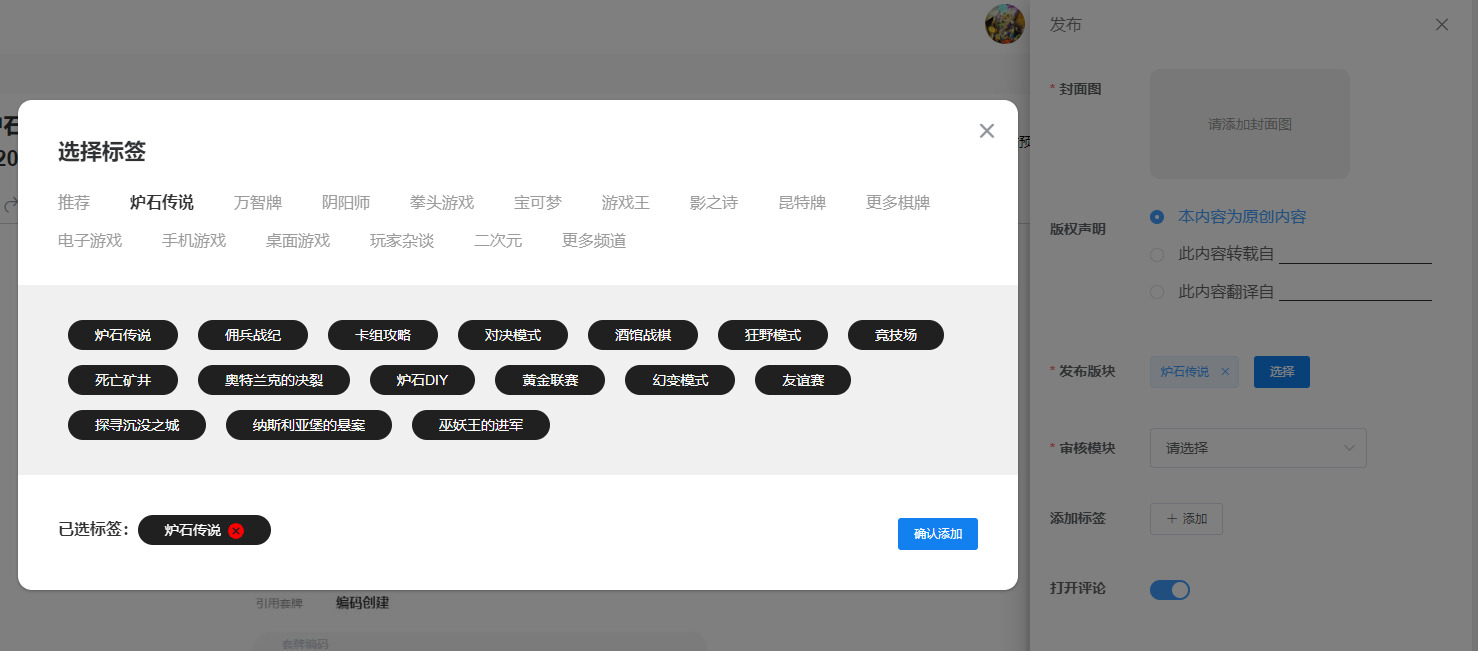
Task: Select the 二次元 tab
Action: 498,241
